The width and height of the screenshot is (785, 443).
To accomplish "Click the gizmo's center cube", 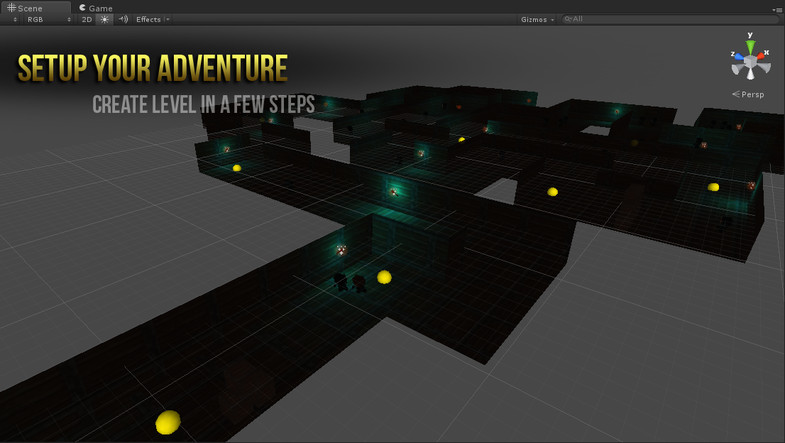I will click(x=750, y=62).
